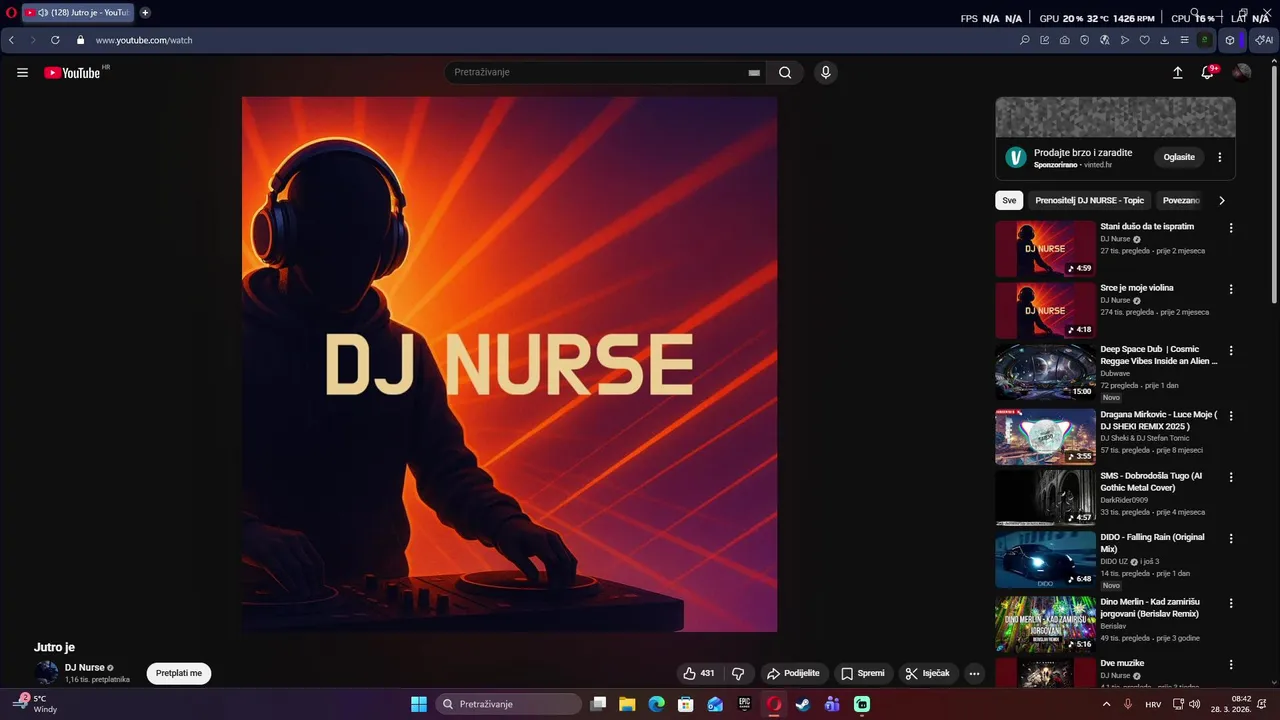This screenshot has height=720, width=1280.
Task: Select the Povezano filter chip
Action: (1181, 200)
